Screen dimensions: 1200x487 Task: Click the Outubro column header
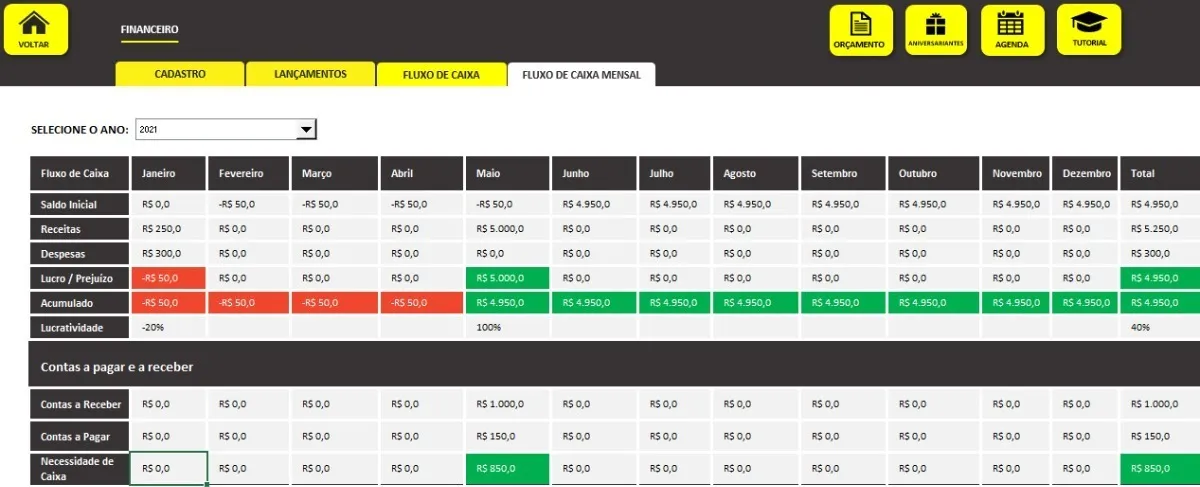[933, 173]
